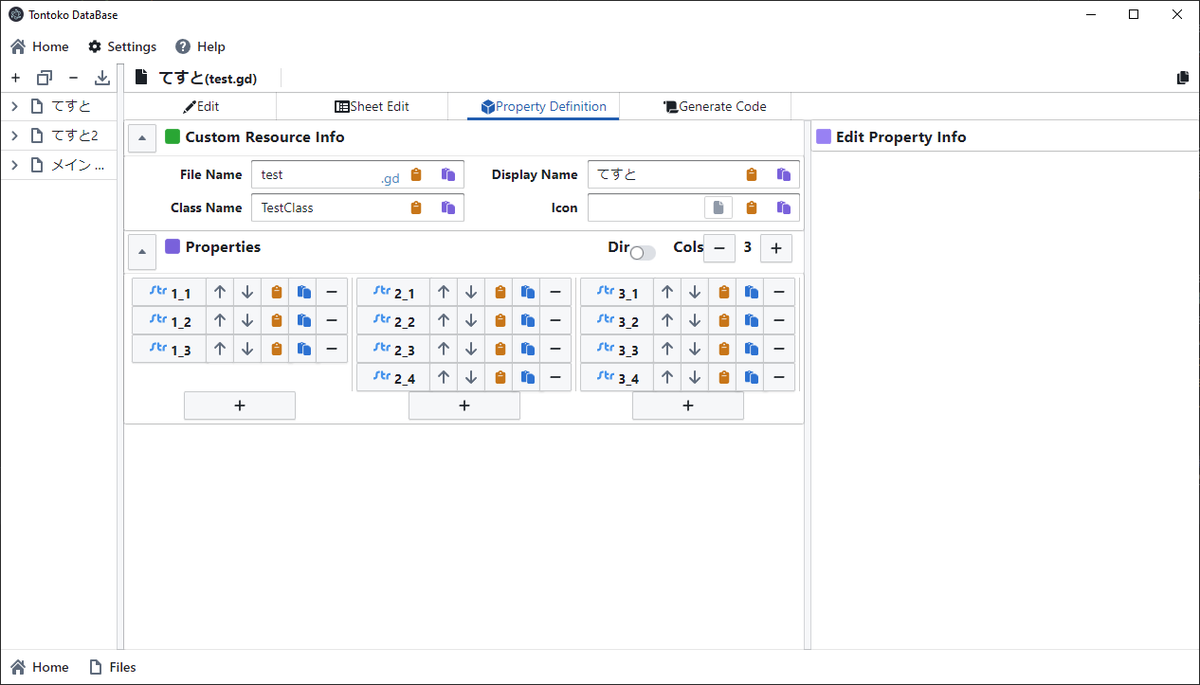
Task: Toggle the Dir switch in Properties
Action: [x=643, y=253]
